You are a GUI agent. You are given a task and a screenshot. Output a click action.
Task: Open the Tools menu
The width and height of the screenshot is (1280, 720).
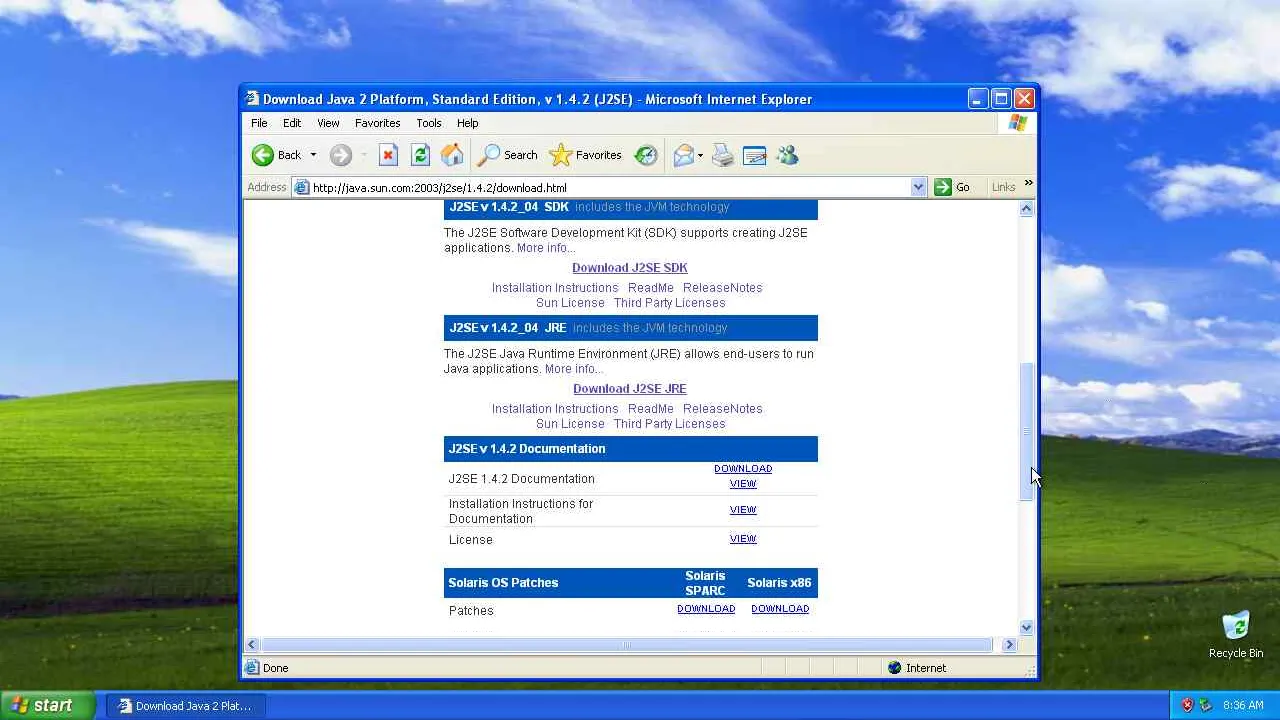(x=429, y=123)
